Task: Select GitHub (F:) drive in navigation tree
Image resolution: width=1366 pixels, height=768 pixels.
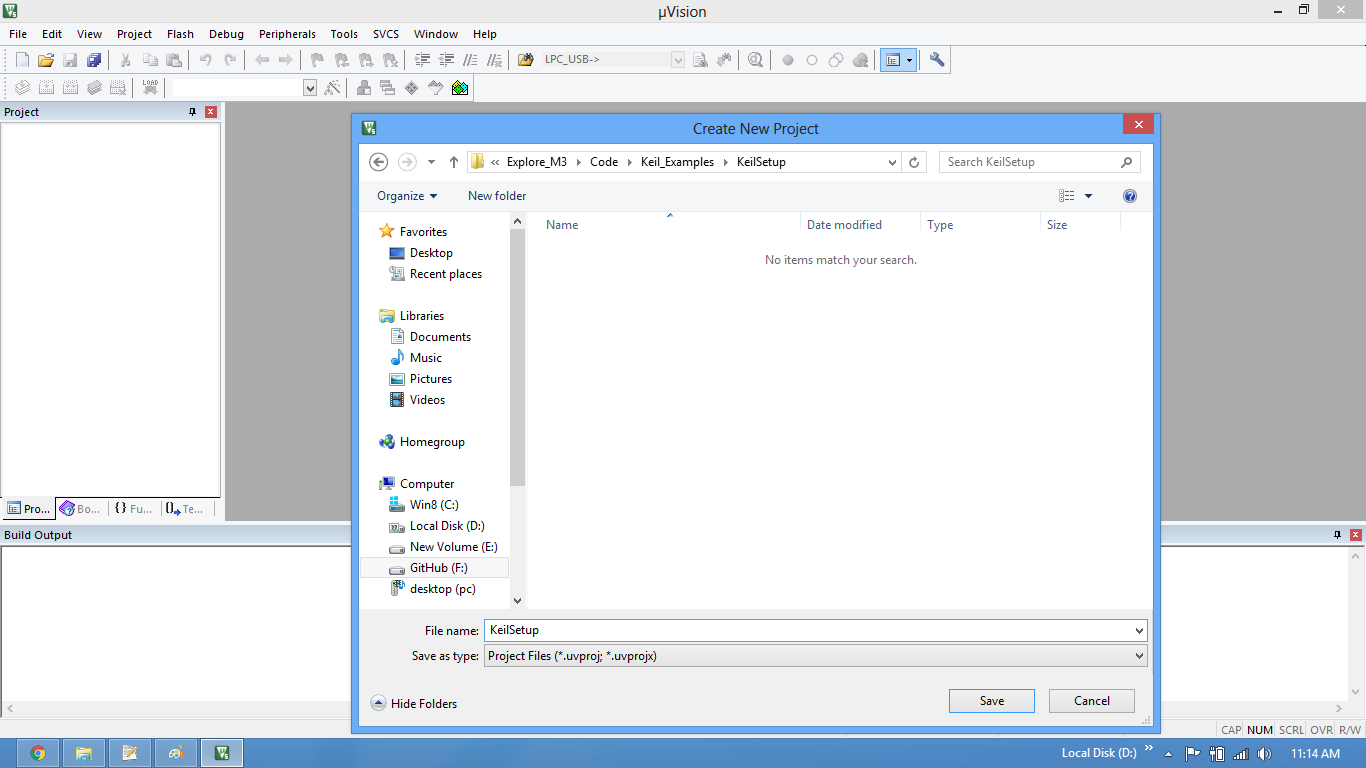Action: (x=438, y=568)
